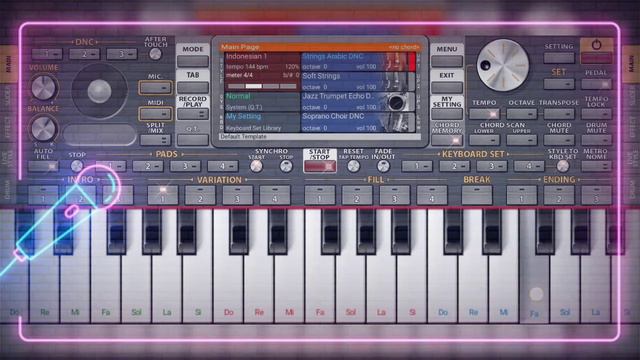This screenshot has height=360, width=640.
Task: Open the MENU button
Action: (447, 61)
